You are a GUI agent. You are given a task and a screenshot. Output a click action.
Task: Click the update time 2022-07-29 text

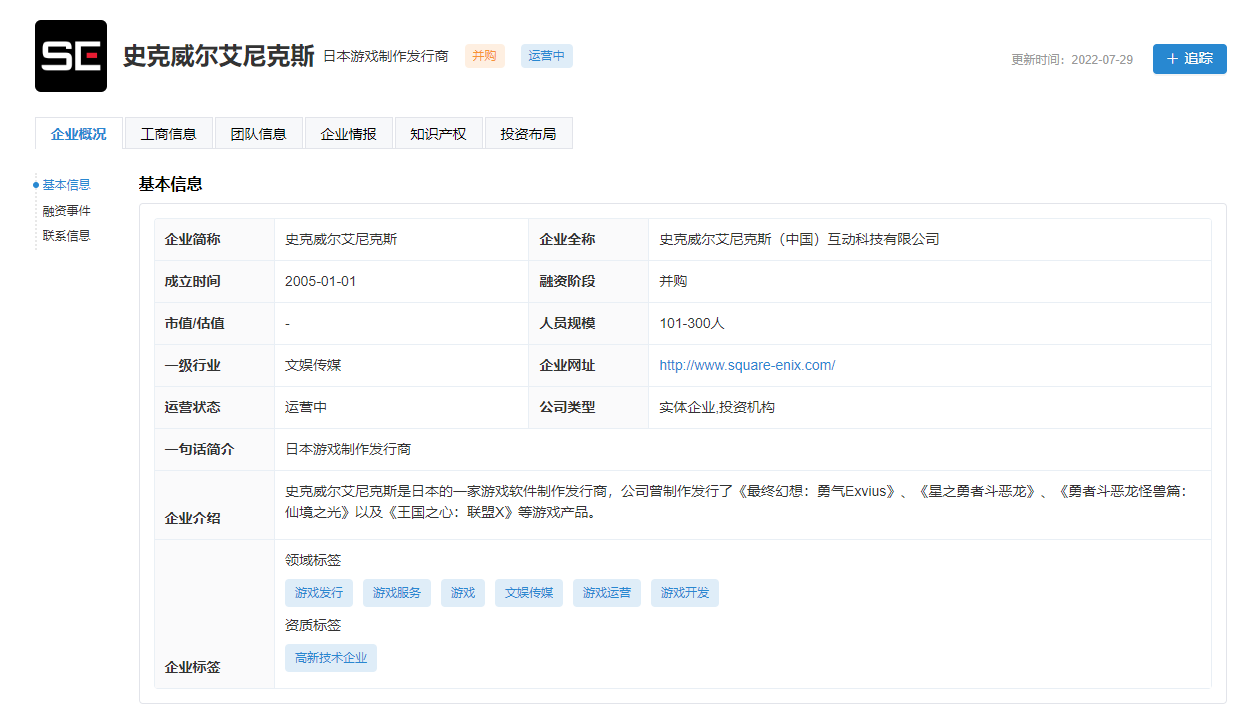(1072, 59)
